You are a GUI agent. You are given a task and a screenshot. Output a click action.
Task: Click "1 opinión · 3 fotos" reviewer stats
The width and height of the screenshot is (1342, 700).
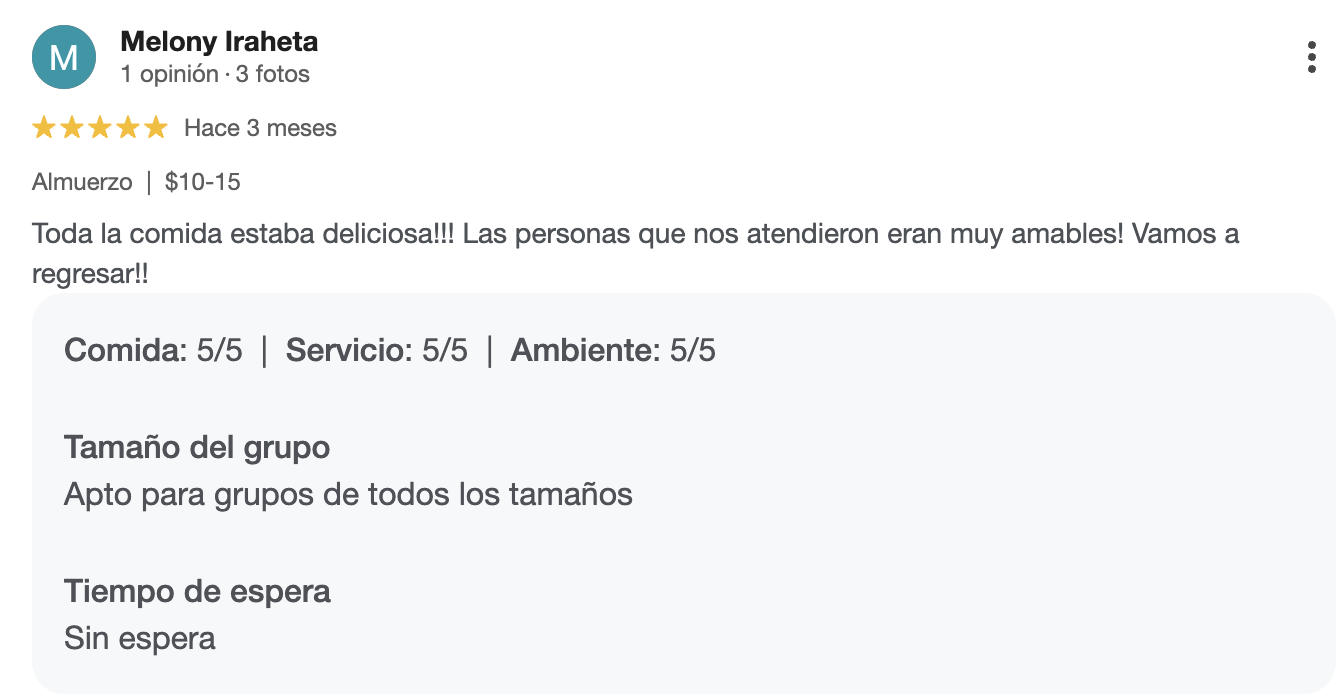[x=215, y=74]
